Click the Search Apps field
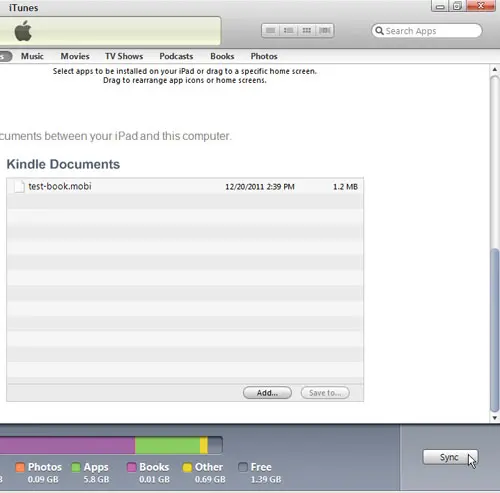 click(427, 31)
